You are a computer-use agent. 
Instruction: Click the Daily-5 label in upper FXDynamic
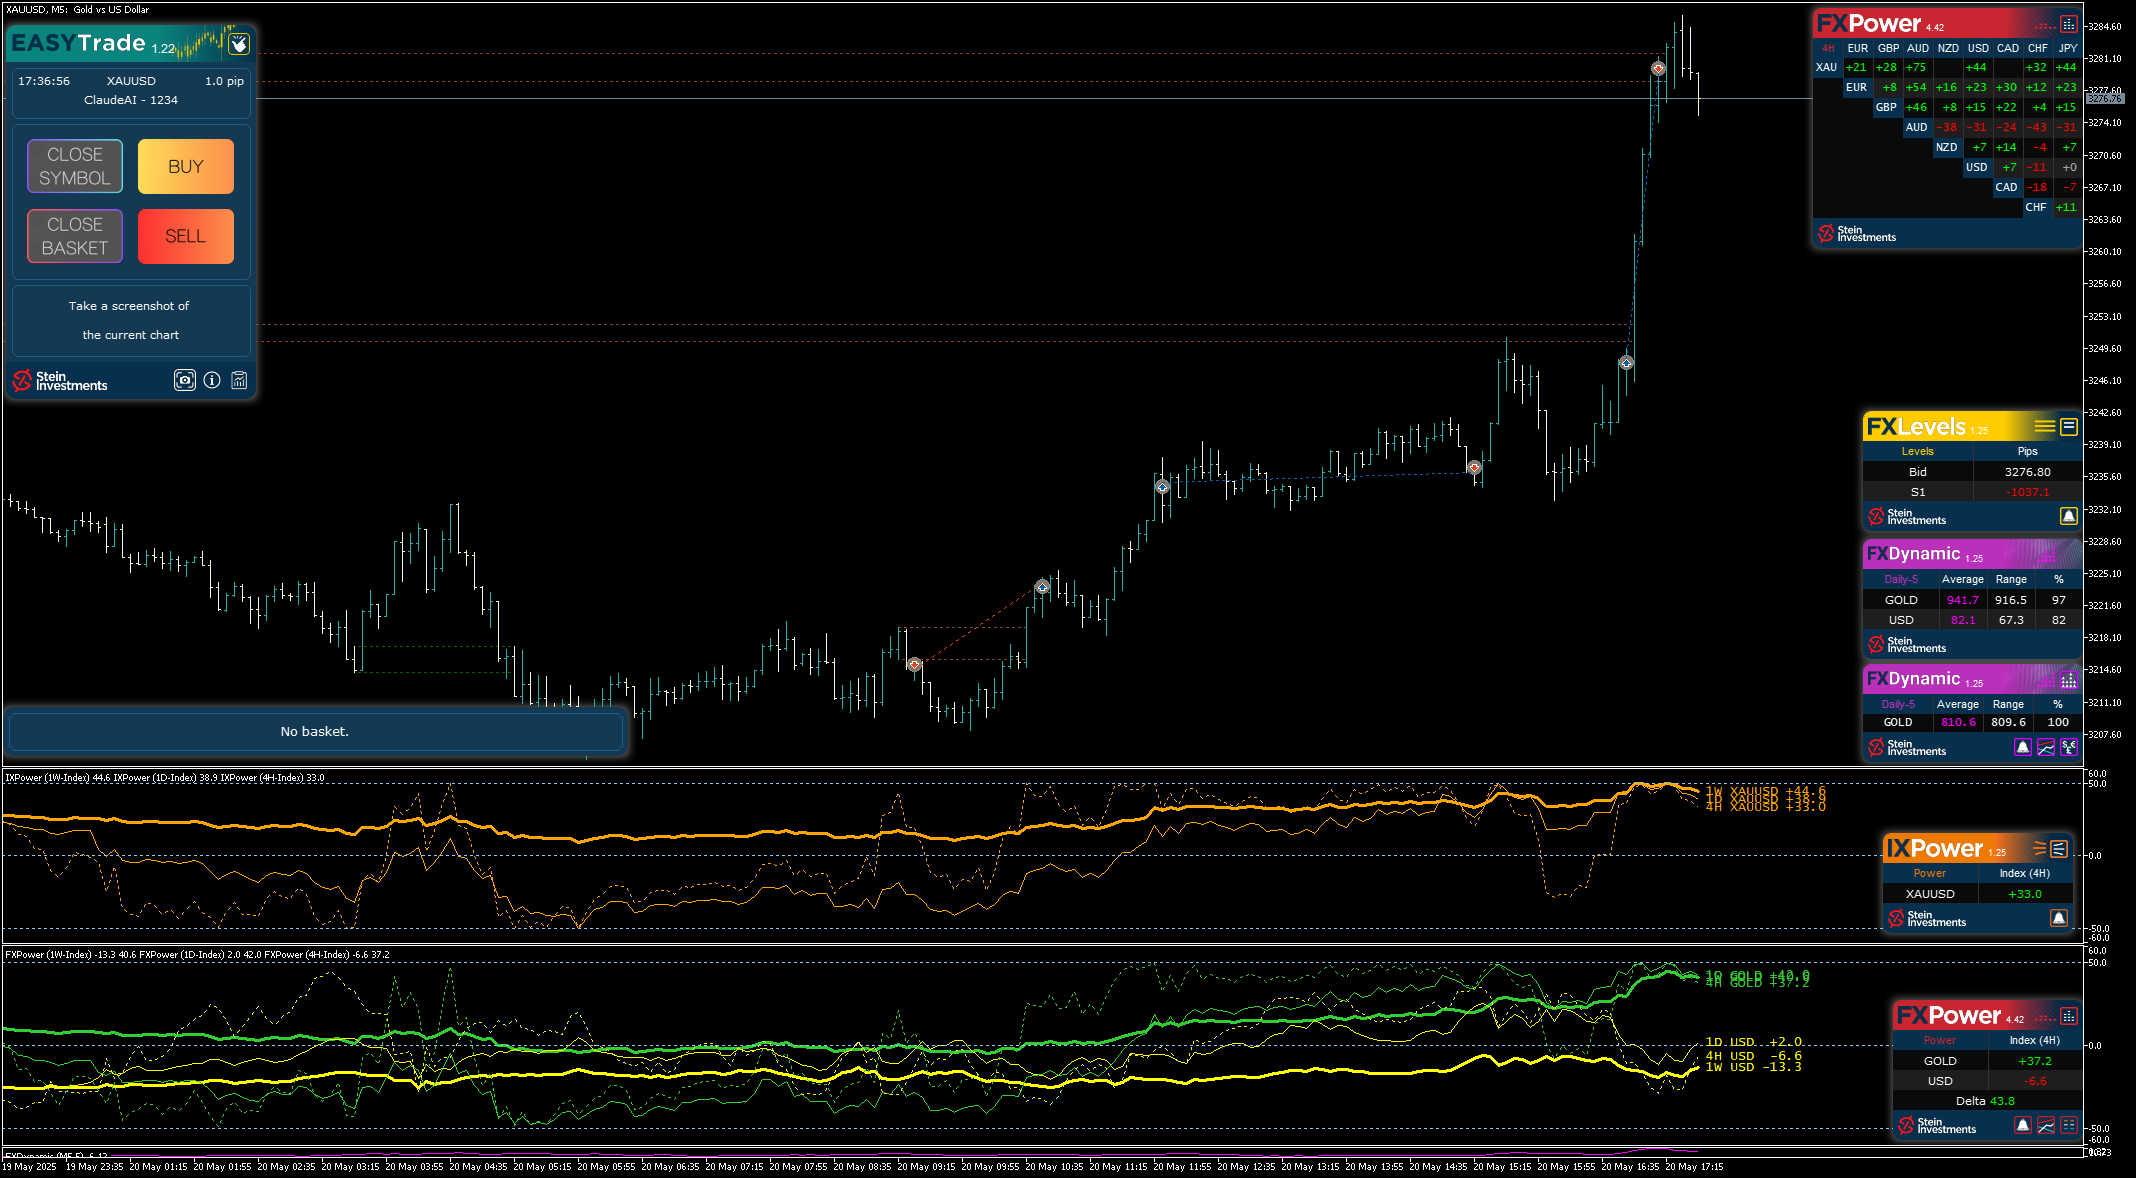point(1901,579)
